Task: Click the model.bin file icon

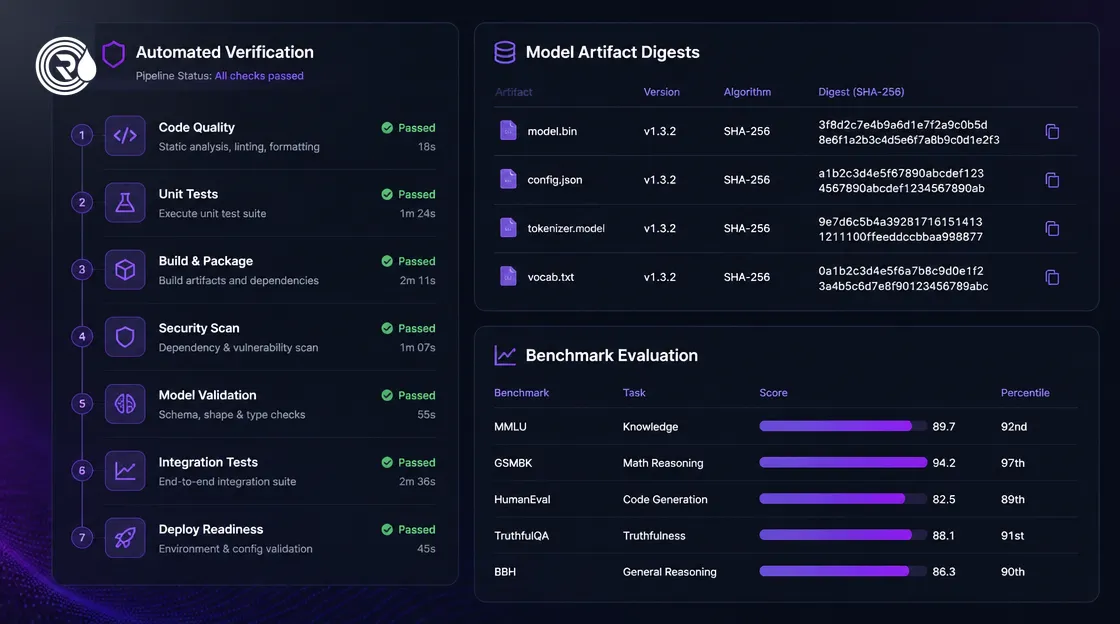Action: pyautogui.click(x=508, y=130)
